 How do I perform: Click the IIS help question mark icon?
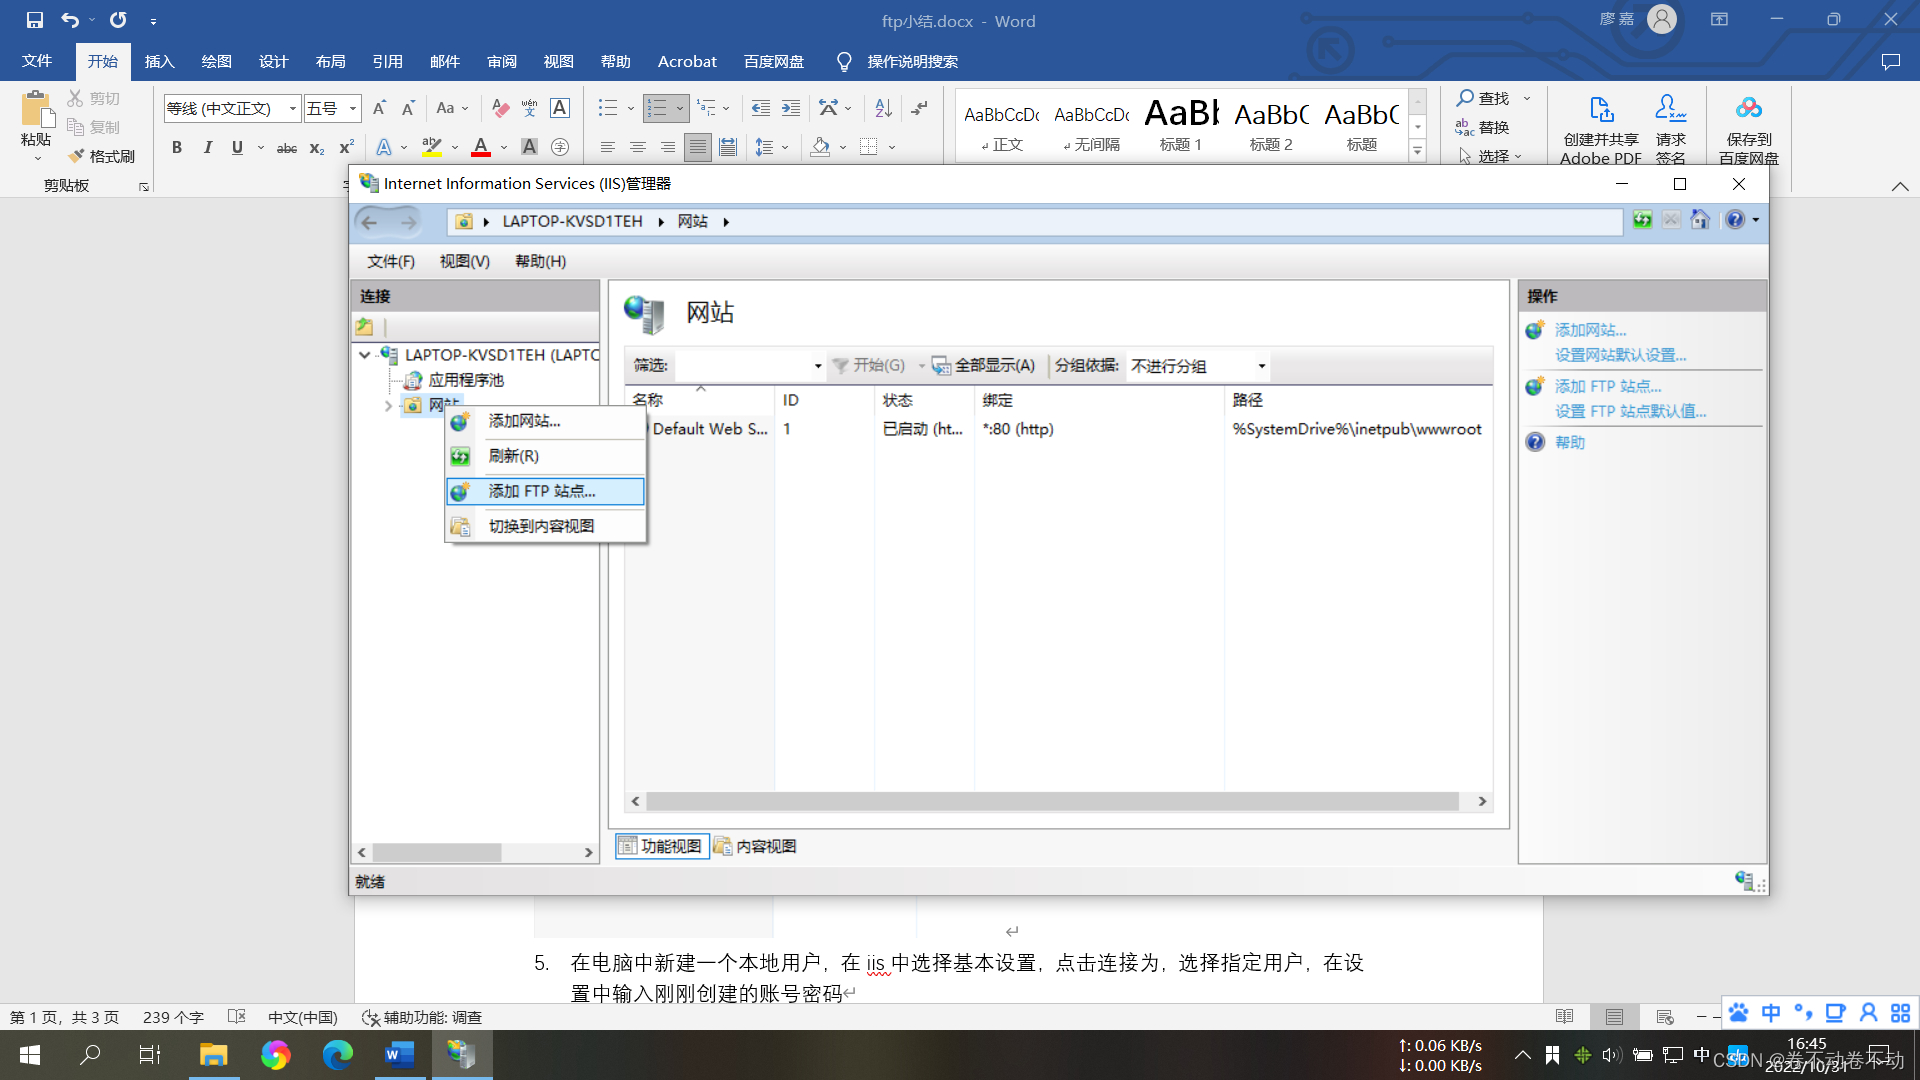click(x=1735, y=220)
